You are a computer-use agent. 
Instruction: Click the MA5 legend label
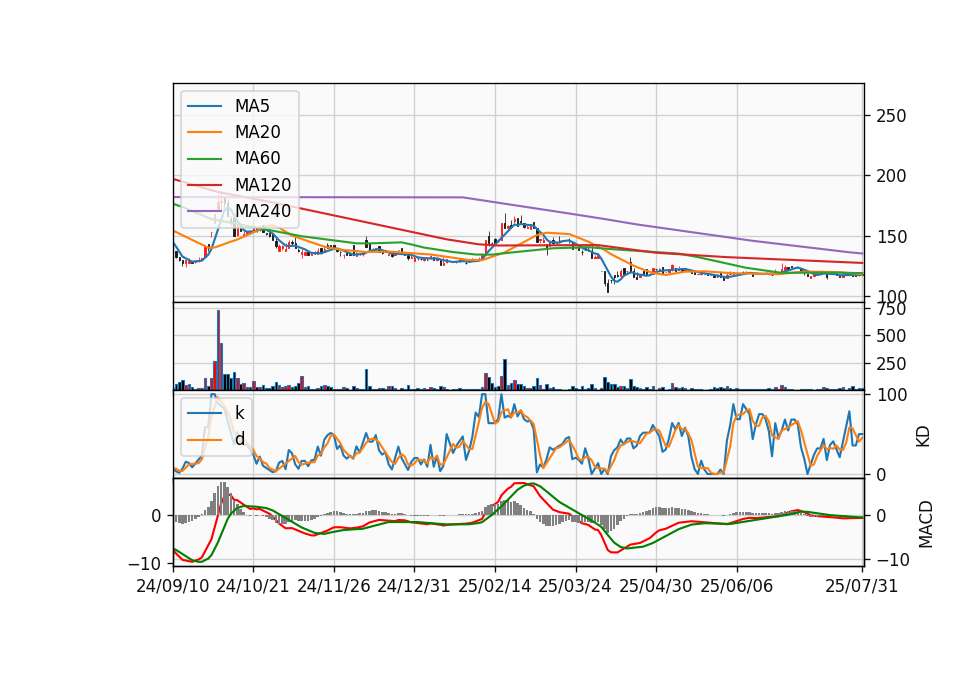[x=252, y=106]
